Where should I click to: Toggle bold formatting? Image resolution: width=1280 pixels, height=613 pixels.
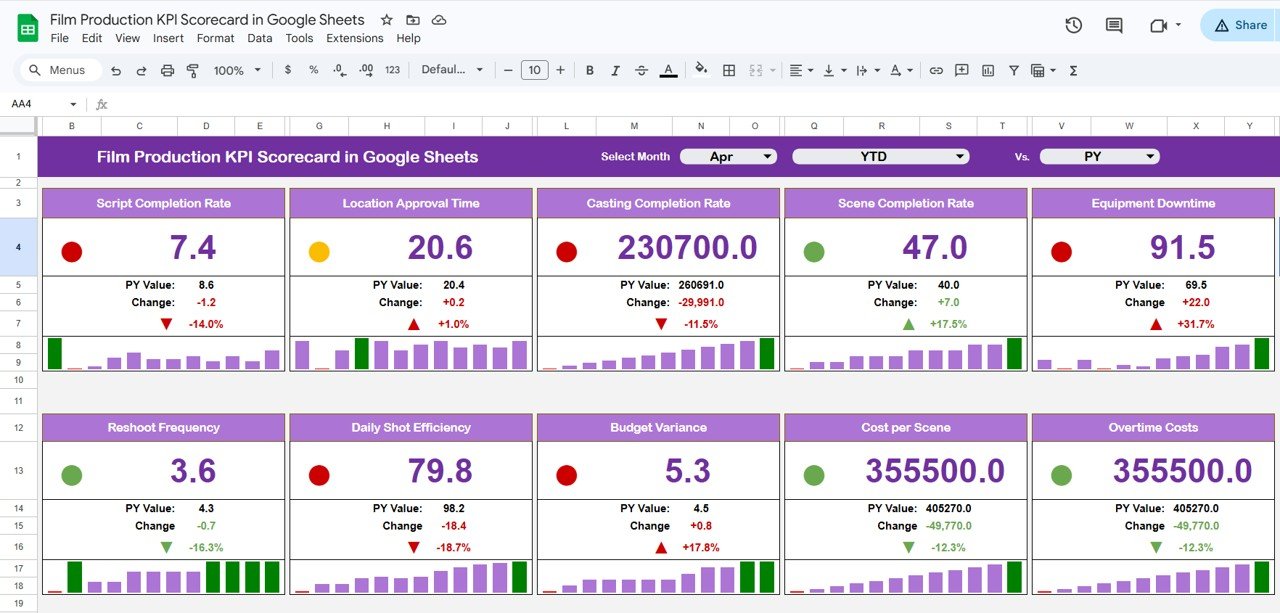[x=589, y=70]
